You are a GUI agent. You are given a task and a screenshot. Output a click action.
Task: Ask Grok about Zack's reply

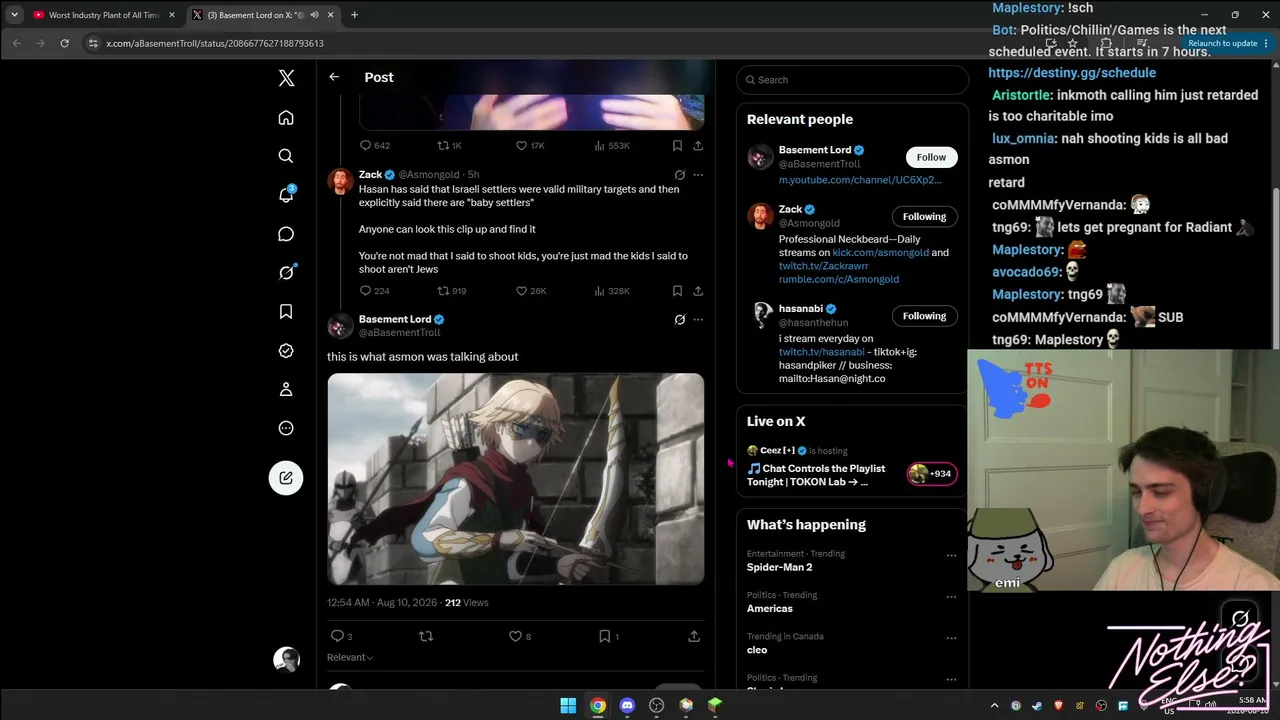(x=680, y=175)
